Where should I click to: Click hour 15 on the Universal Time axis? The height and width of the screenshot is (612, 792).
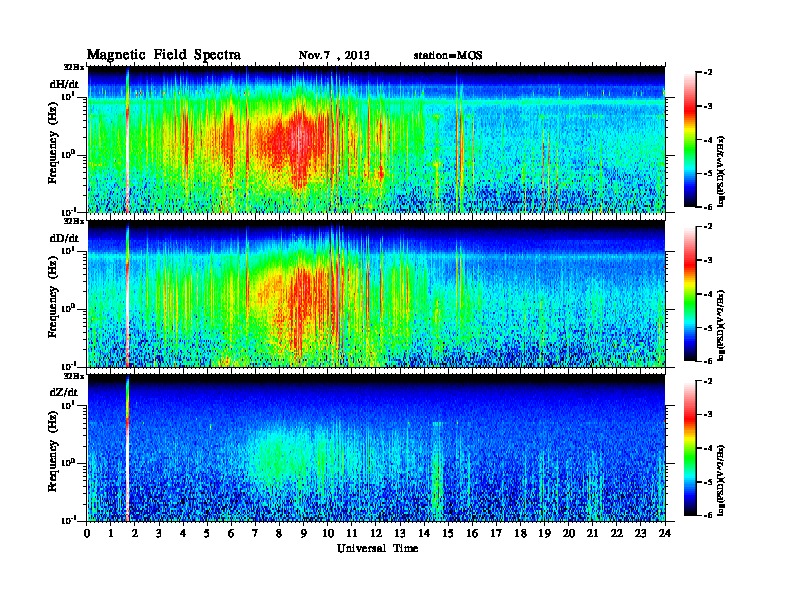click(448, 534)
